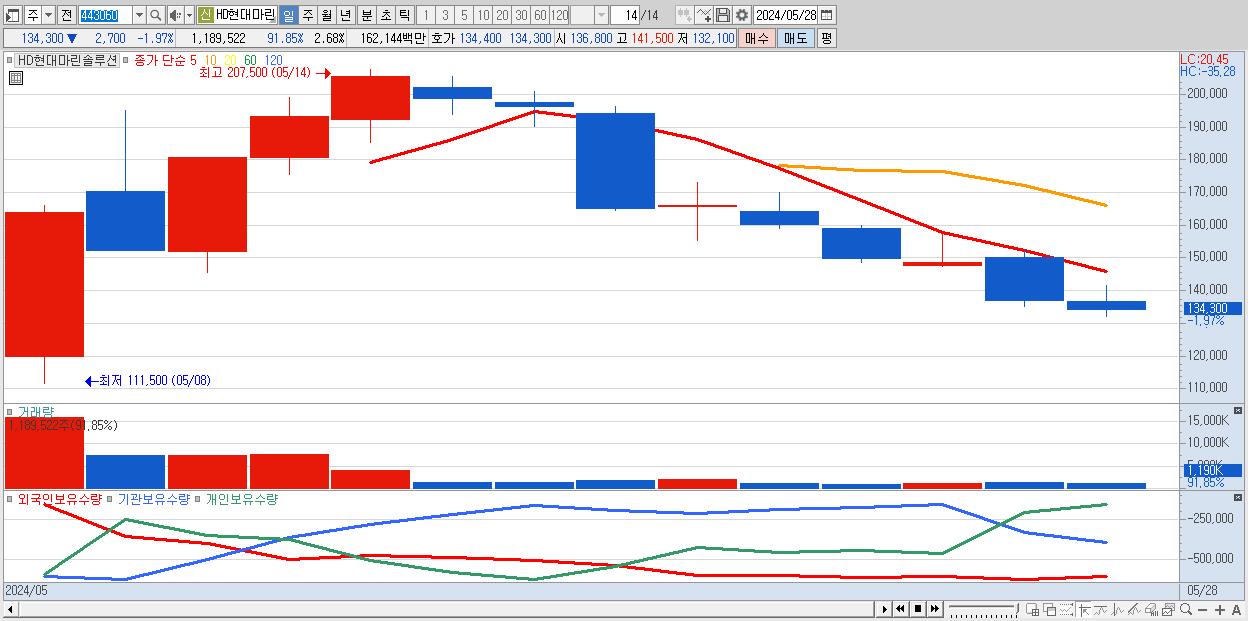Screen dimensions: 1248x621
Task: Click the 거래량 volume panel label
Action: [x=36, y=412]
